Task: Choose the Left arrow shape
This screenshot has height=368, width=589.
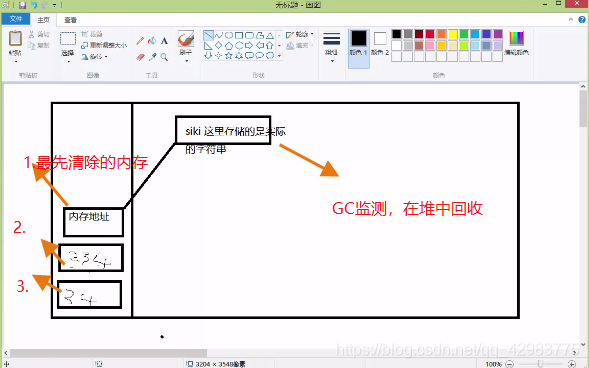Action: click(260, 45)
